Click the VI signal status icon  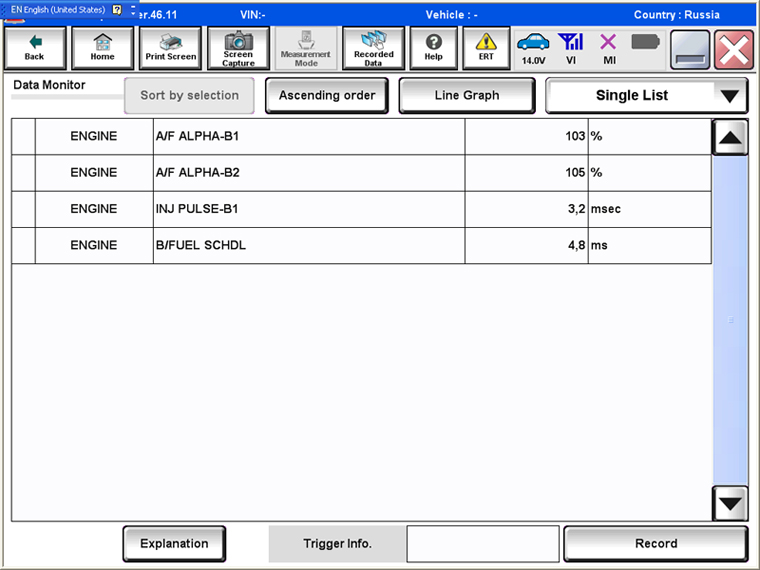coord(571,49)
